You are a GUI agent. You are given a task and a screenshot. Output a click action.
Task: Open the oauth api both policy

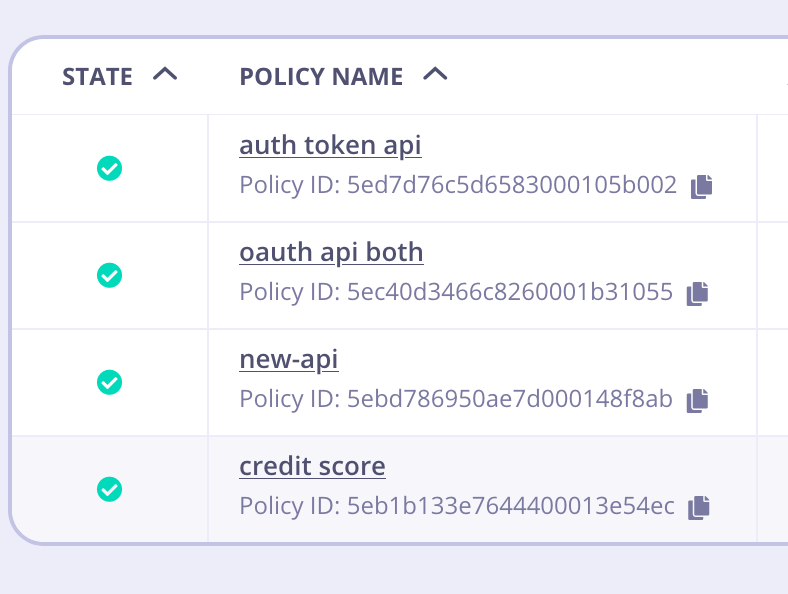click(x=331, y=253)
